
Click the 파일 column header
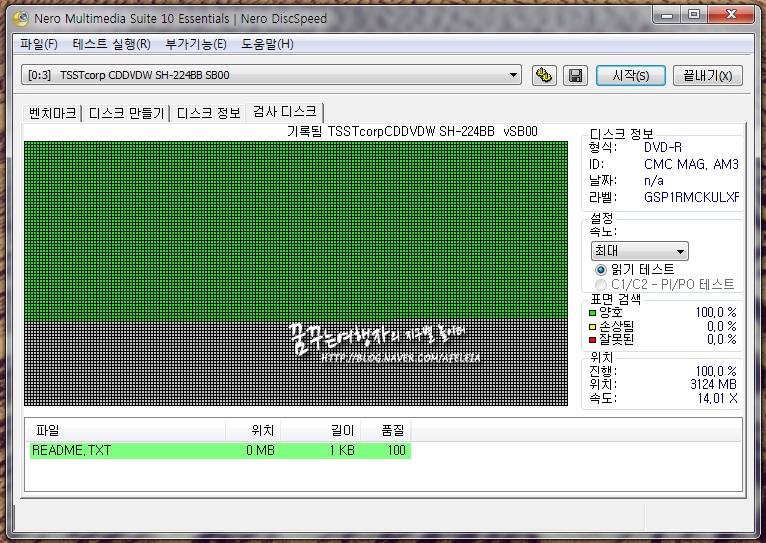coord(126,431)
